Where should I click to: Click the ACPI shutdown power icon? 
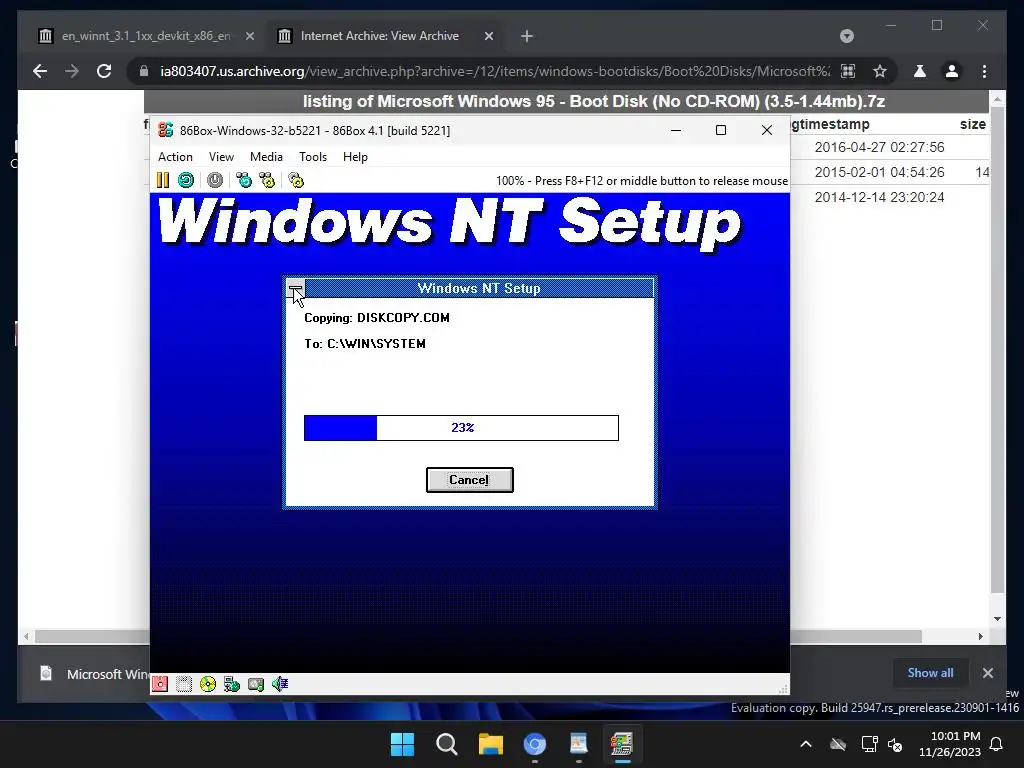pyautogui.click(x=215, y=180)
